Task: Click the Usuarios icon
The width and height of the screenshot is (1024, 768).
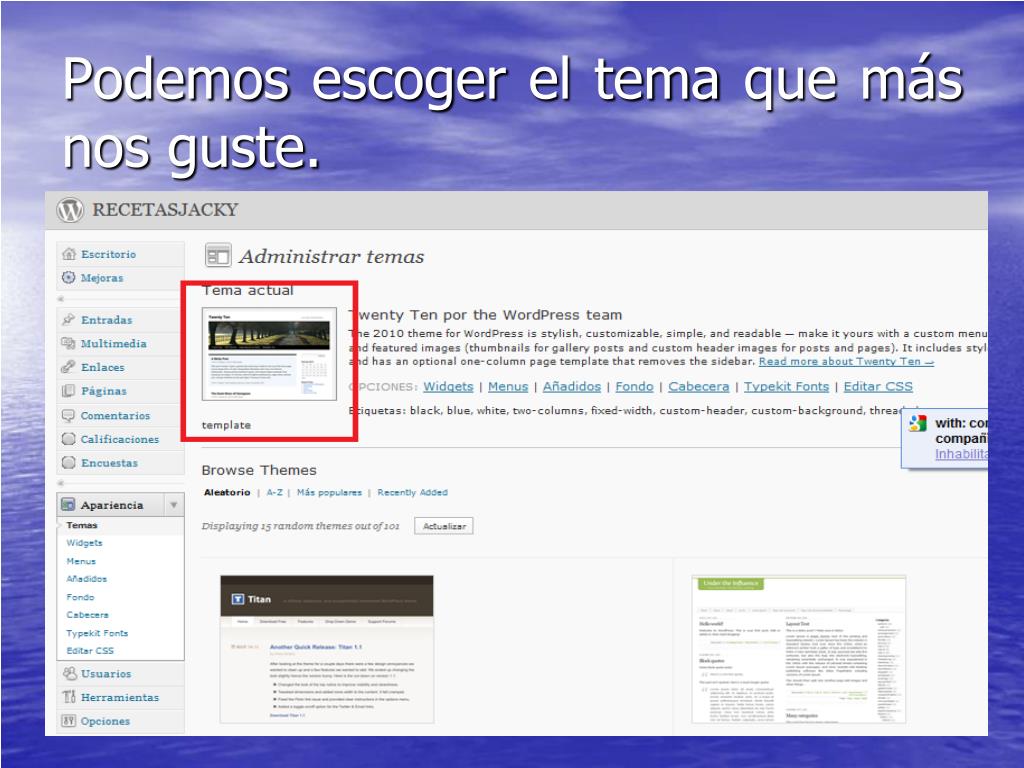Action: click(x=69, y=673)
